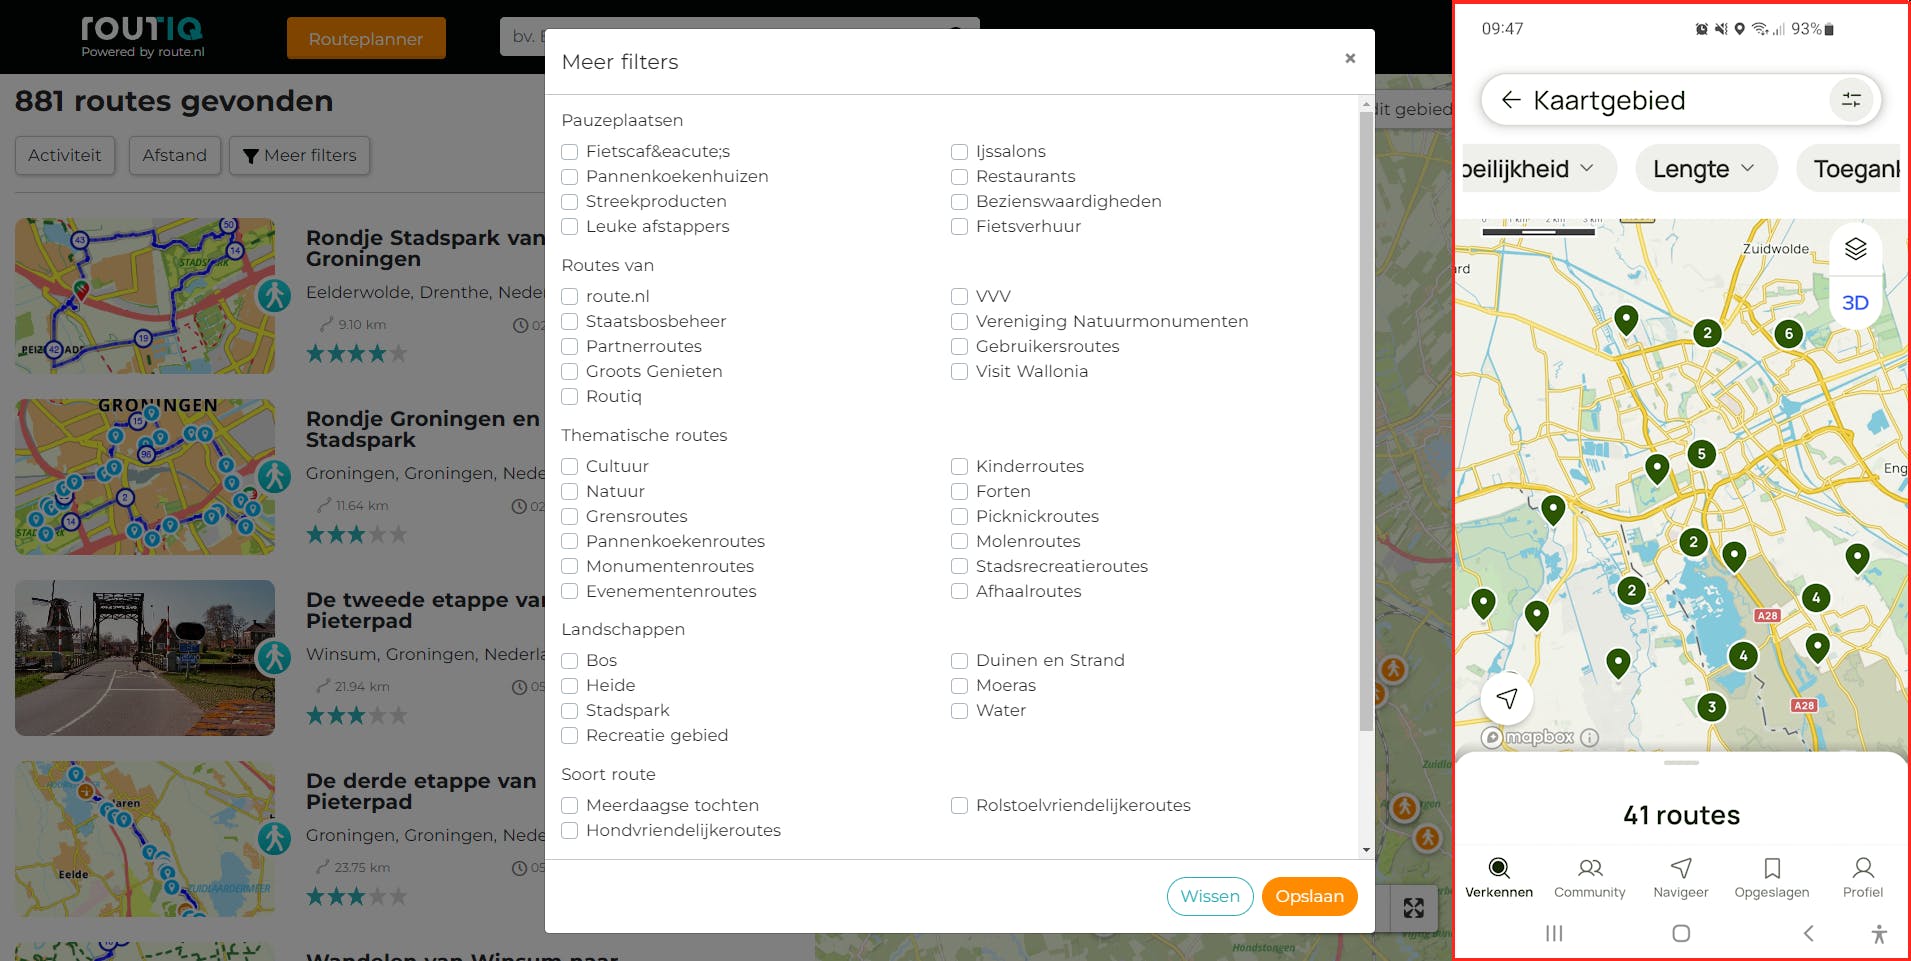Check the Natuur thematic route checkbox

click(570, 491)
